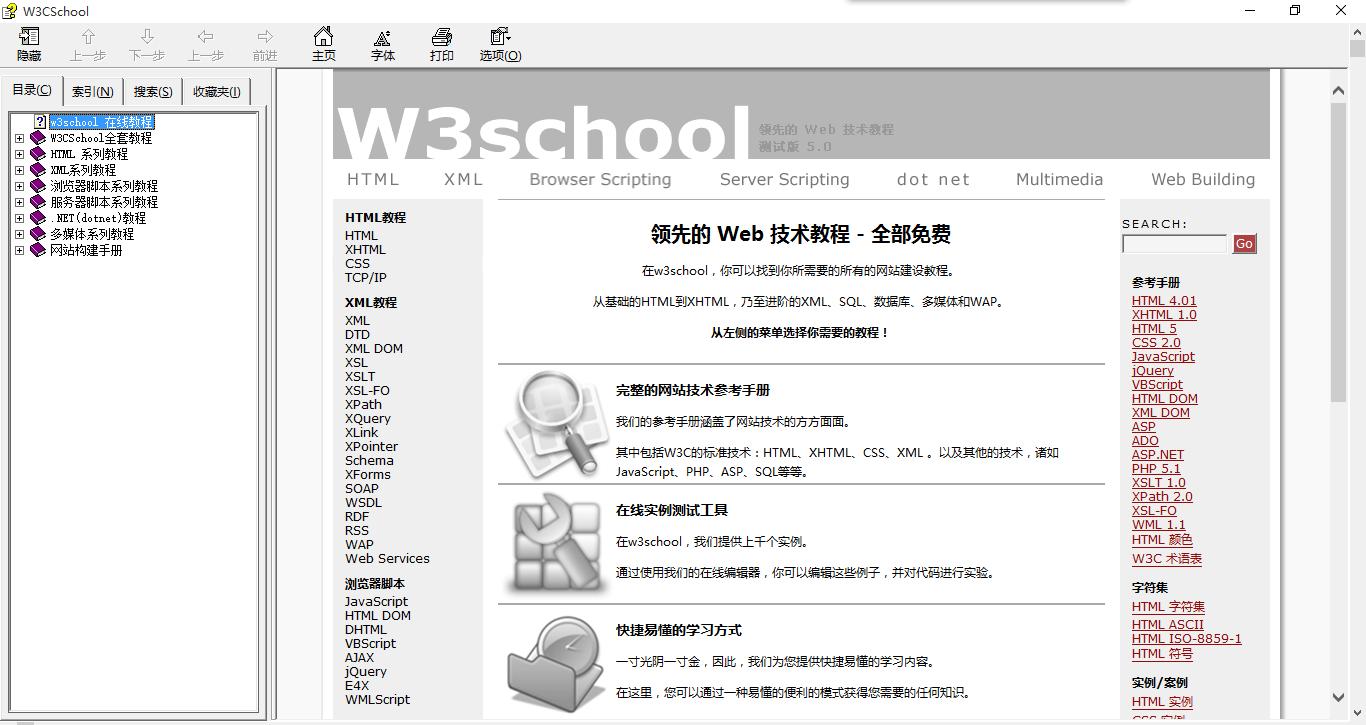Viewport: 1366px width, 725px height.
Task: Click the 主页 (Home) icon
Action: pos(323,43)
